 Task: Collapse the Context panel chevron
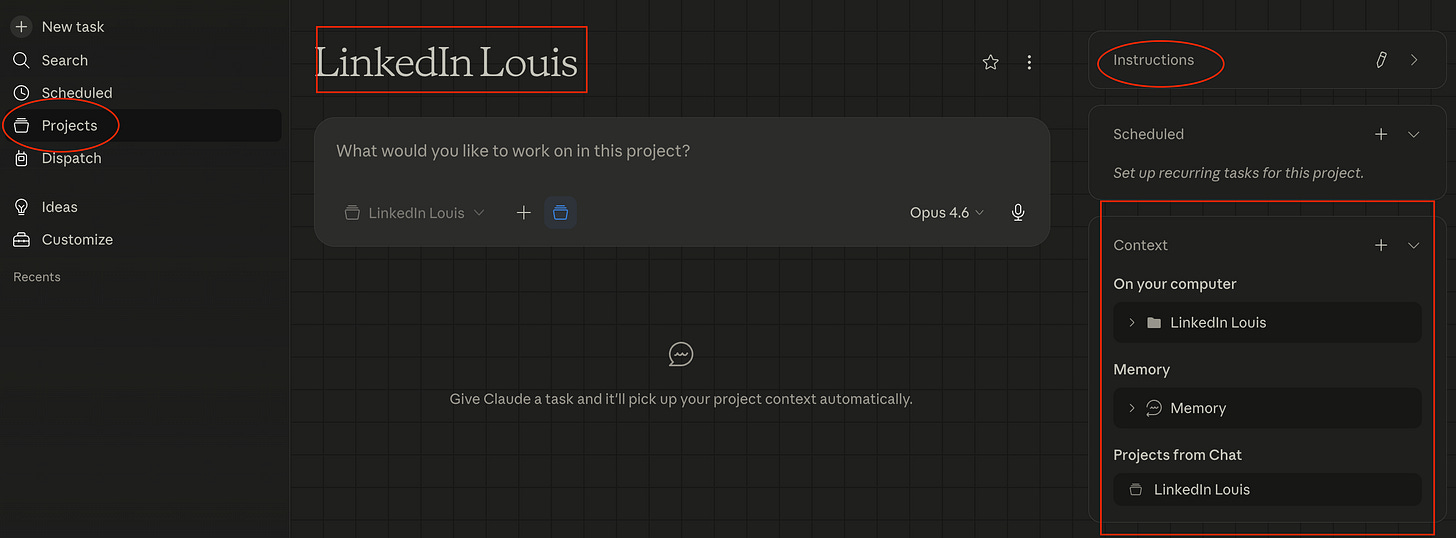(x=1414, y=245)
